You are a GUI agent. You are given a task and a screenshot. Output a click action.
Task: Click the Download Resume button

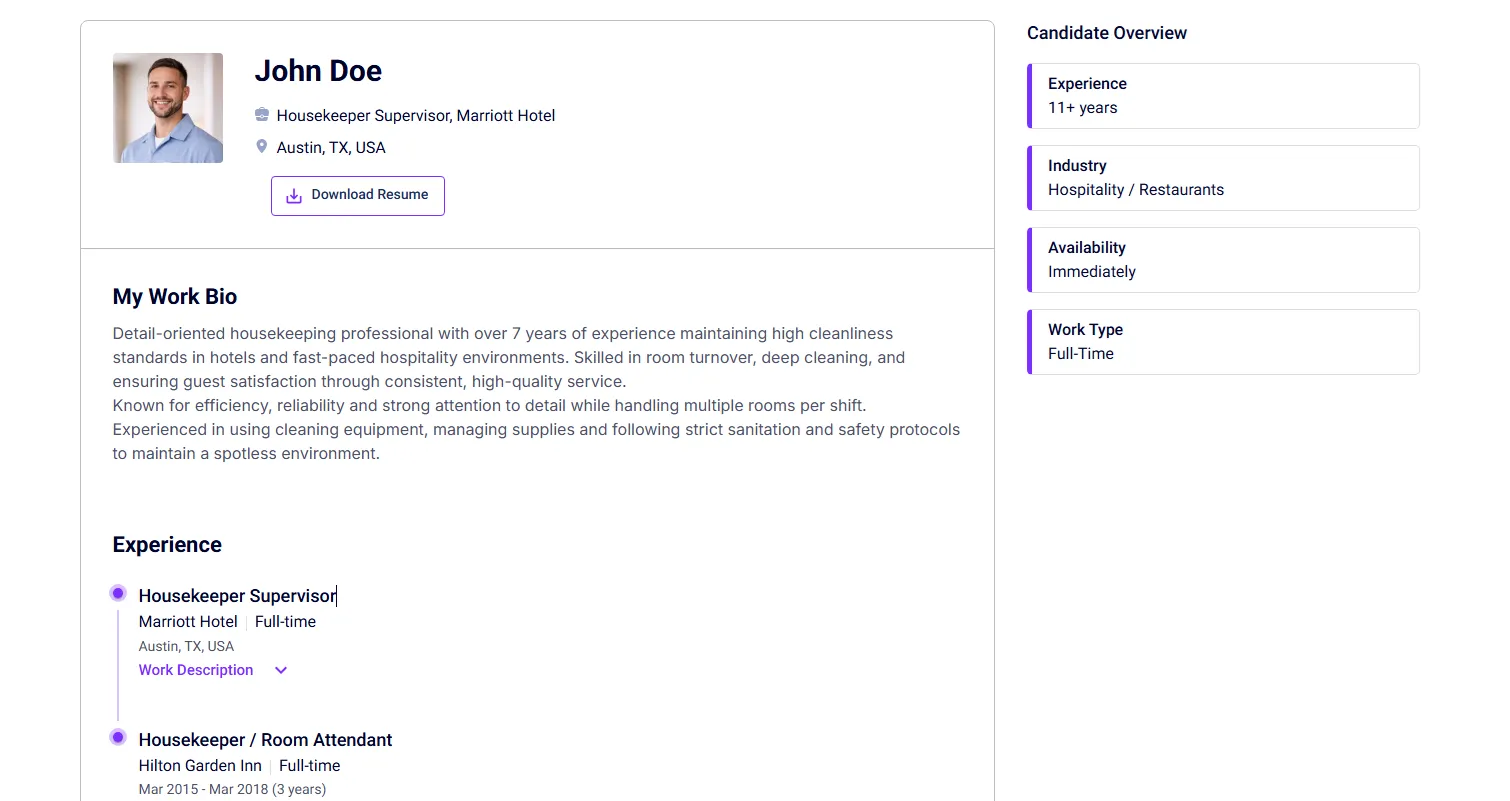point(357,196)
